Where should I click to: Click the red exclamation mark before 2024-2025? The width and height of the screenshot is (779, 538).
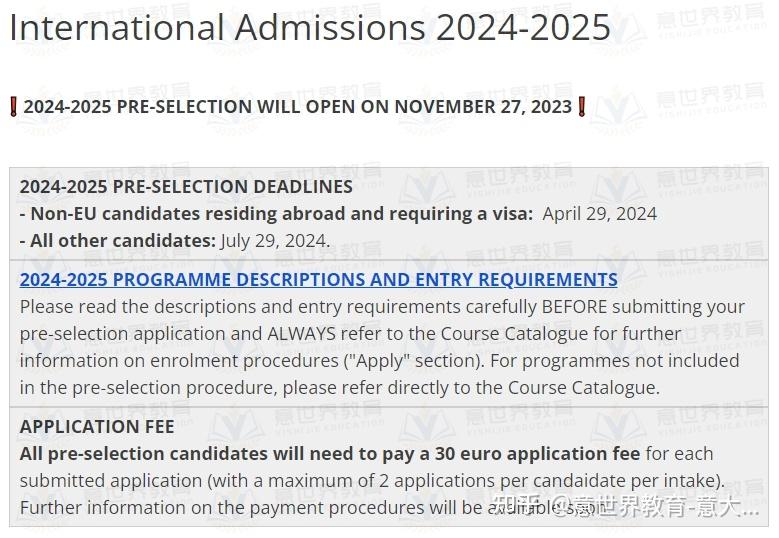pos(13,106)
